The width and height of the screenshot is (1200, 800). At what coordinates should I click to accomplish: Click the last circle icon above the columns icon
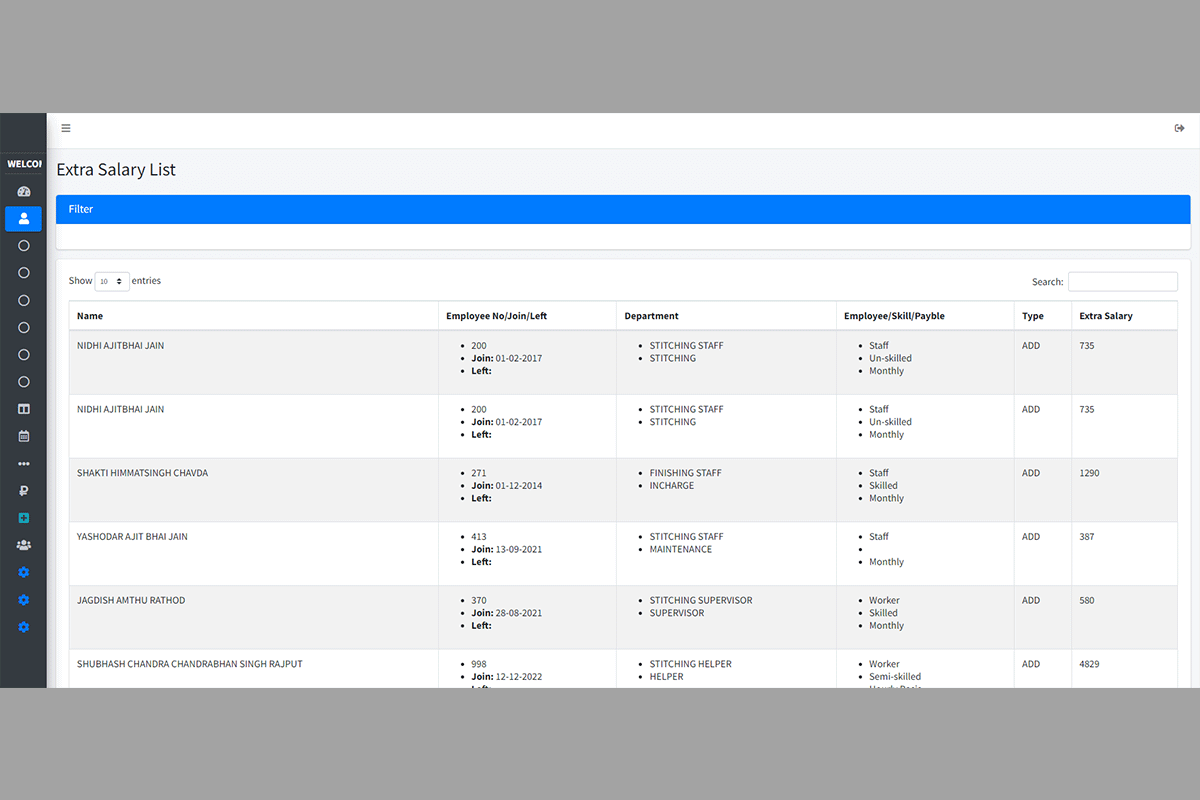pos(24,382)
